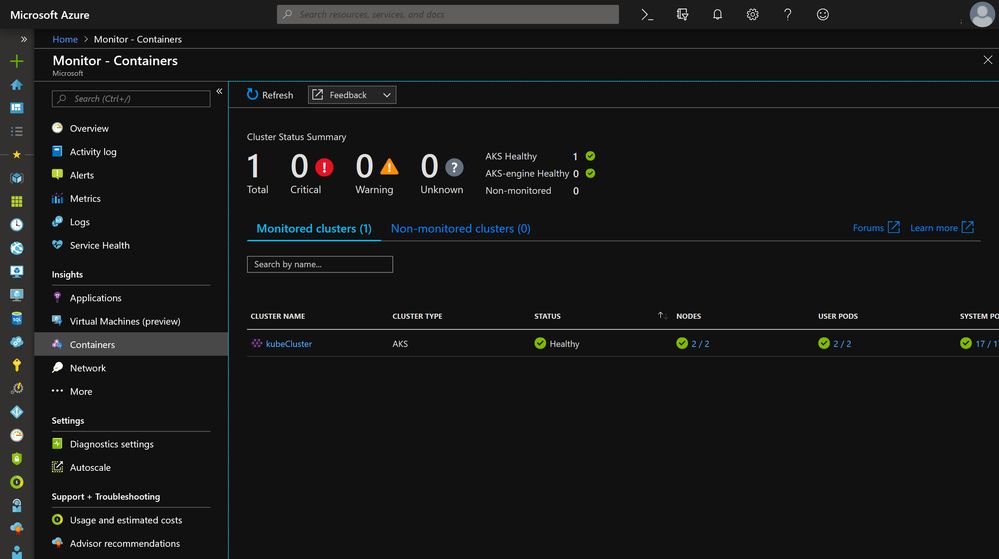Click the Refresh button
Screen dimensions: 999x559
pos(270,95)
